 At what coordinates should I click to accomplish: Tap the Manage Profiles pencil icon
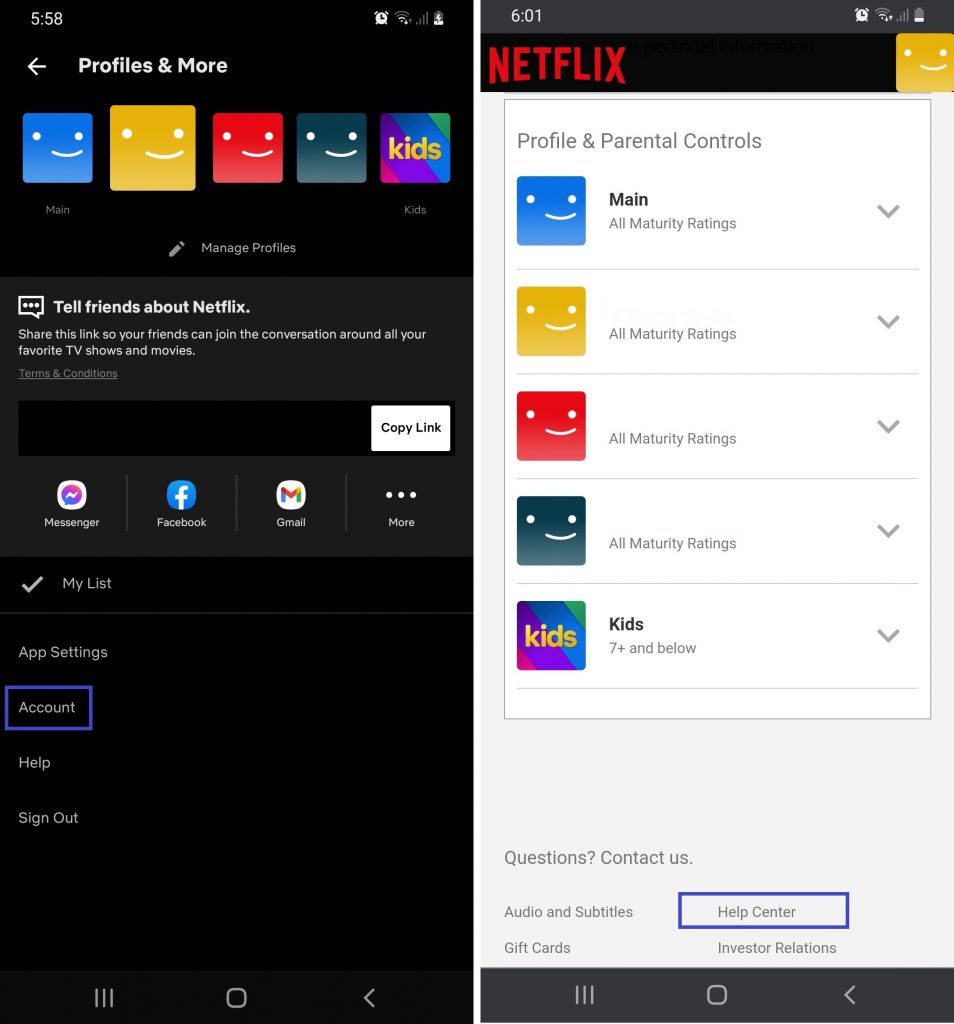pyautogui.click(x=178, y=248)
